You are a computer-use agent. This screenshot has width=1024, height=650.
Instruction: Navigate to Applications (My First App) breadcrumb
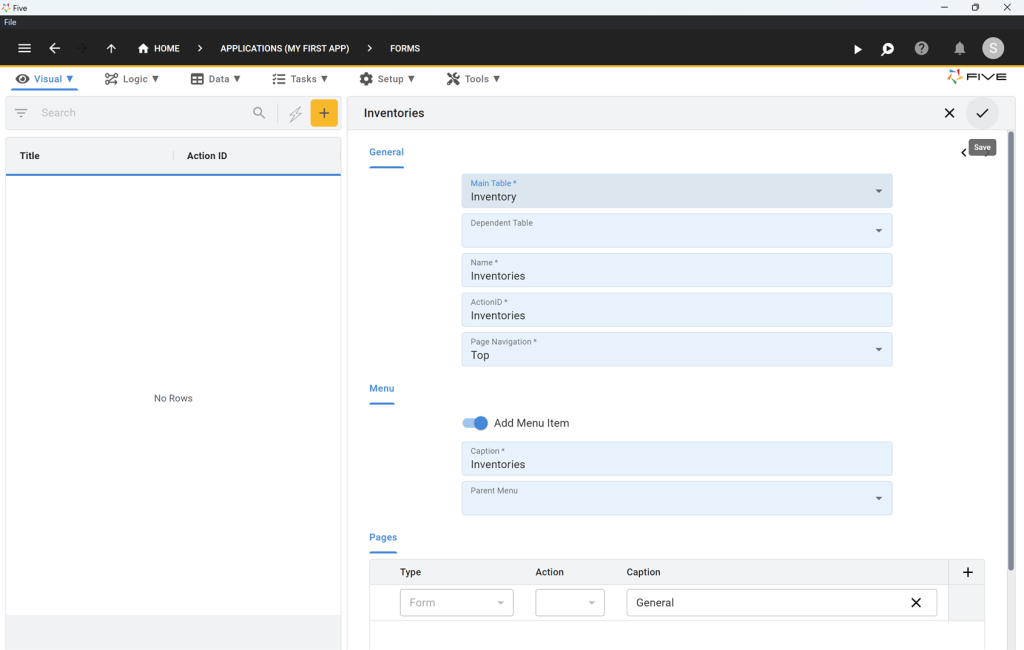pyautogui.click(x=284, y=48)
